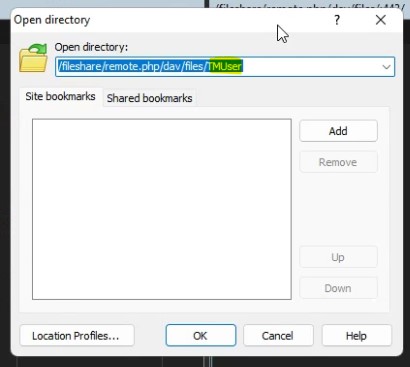Image resolution: width=410 pixels, height=367 pixels.
Task: Click the Open directory title bar text
Action: 52,20
